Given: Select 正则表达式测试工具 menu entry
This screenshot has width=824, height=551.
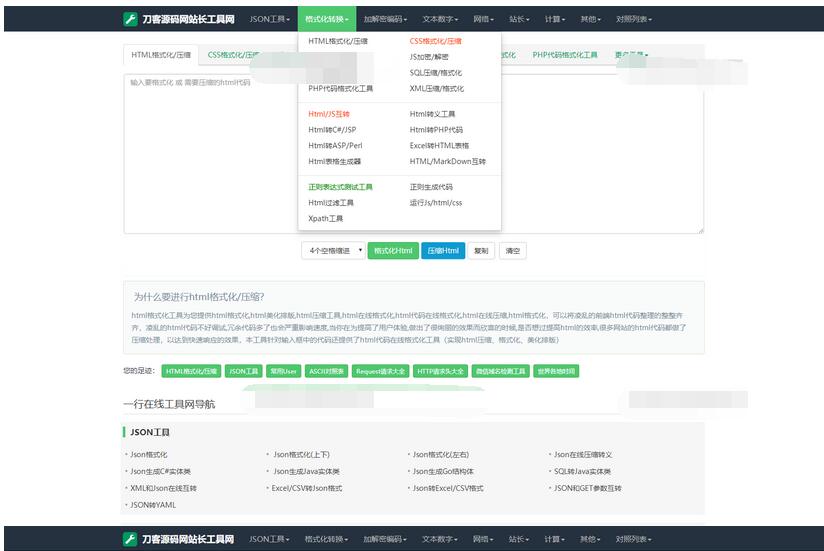Looking at the screenshot, I should [340, 187].
